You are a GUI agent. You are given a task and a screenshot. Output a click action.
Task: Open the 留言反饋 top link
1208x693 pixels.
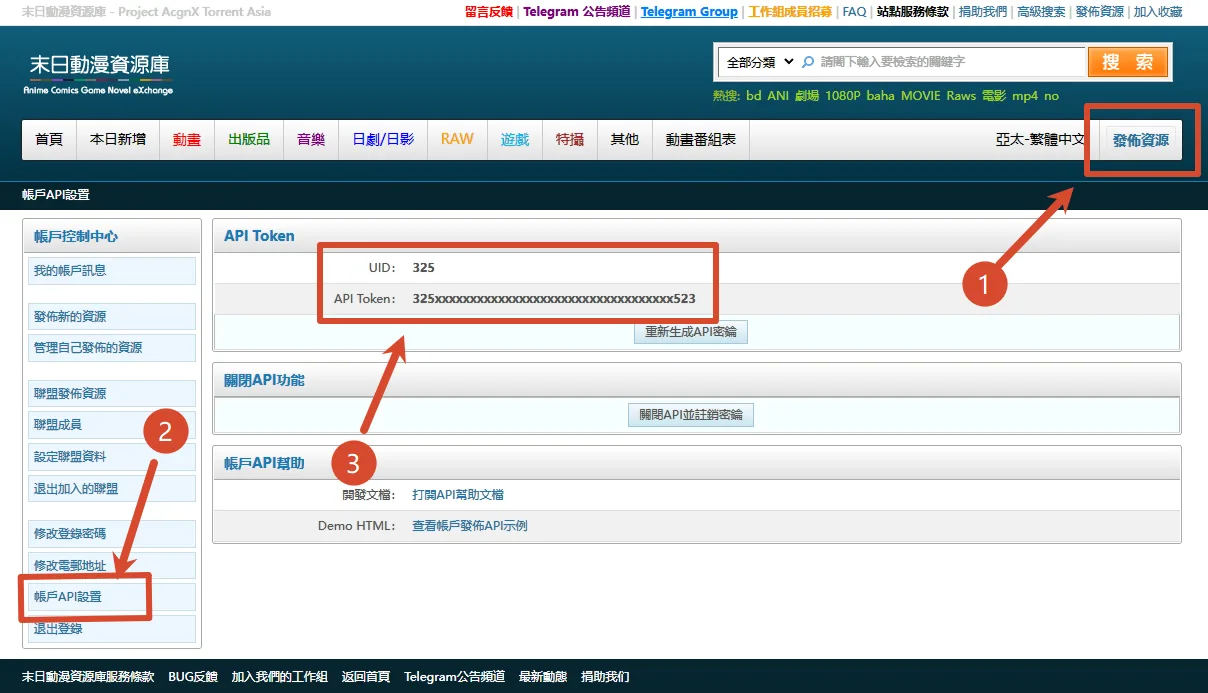coord(489,12)
